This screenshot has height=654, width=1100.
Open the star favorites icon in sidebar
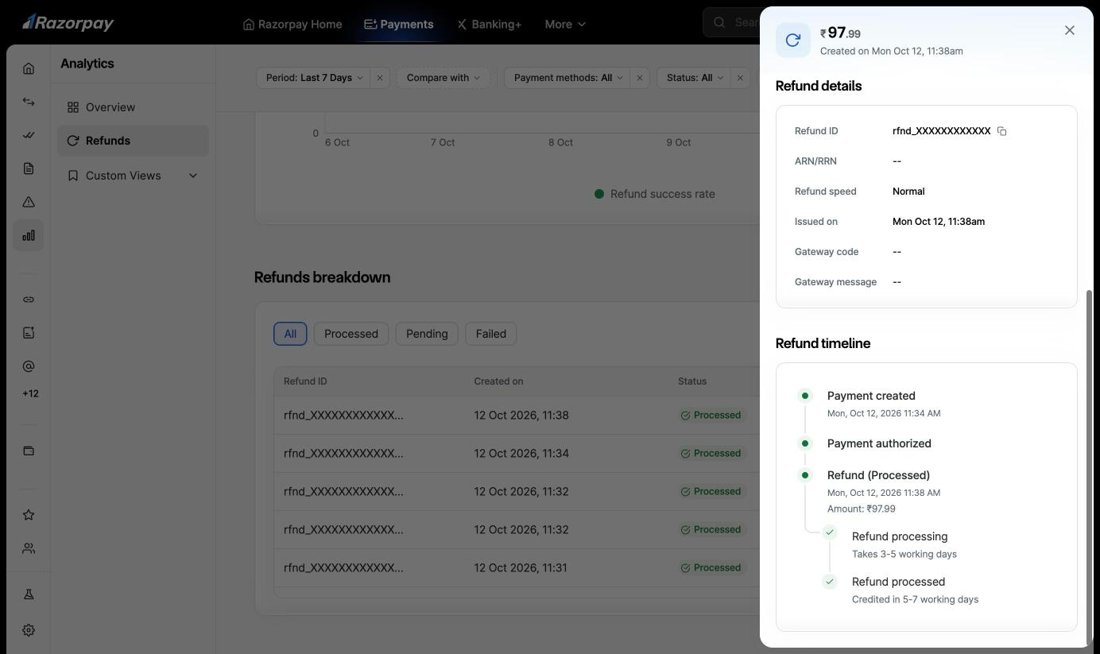point(28,515)
